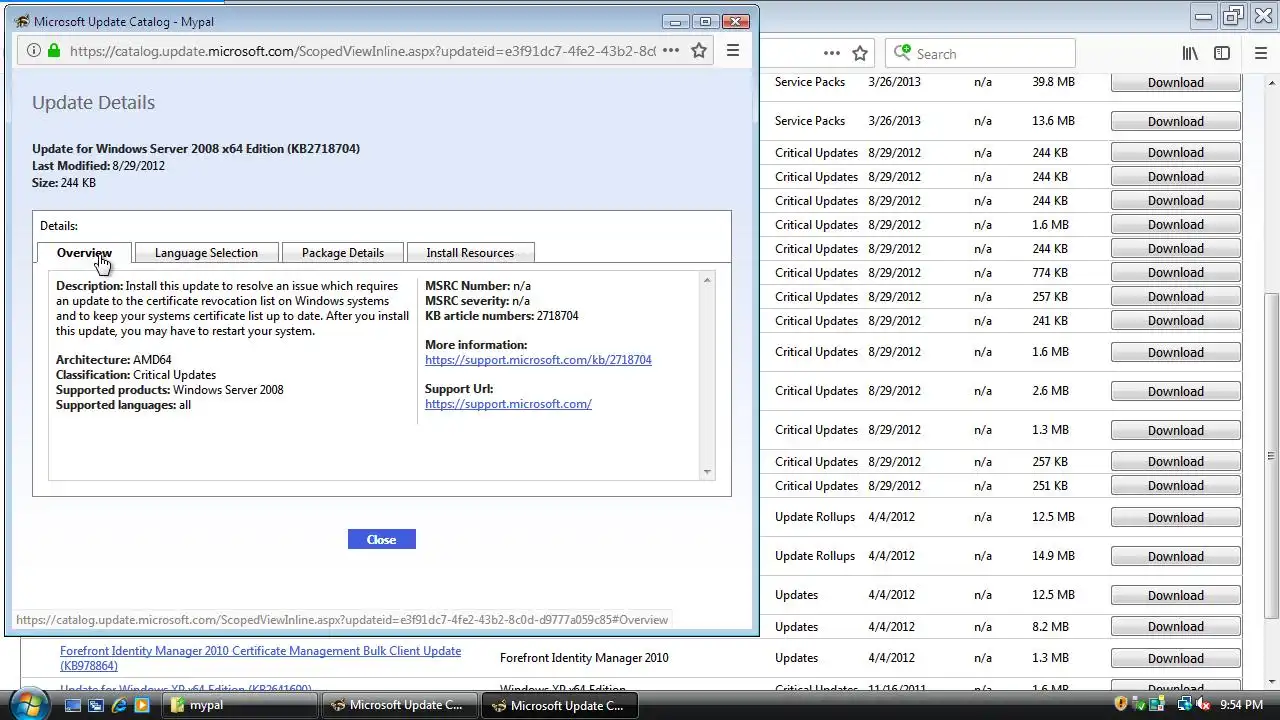Click the 2718704 KB article number
This screenshot has width=1280, height=720.
pos(557,316)
